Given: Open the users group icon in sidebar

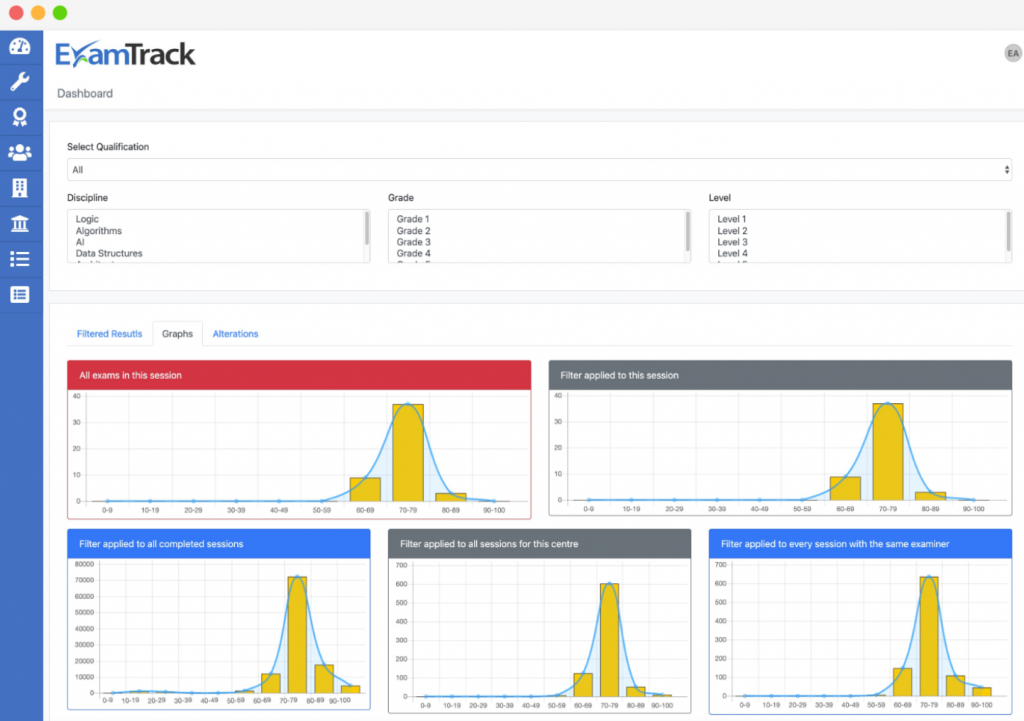Looking at the screenshot, I should [20, 152].
